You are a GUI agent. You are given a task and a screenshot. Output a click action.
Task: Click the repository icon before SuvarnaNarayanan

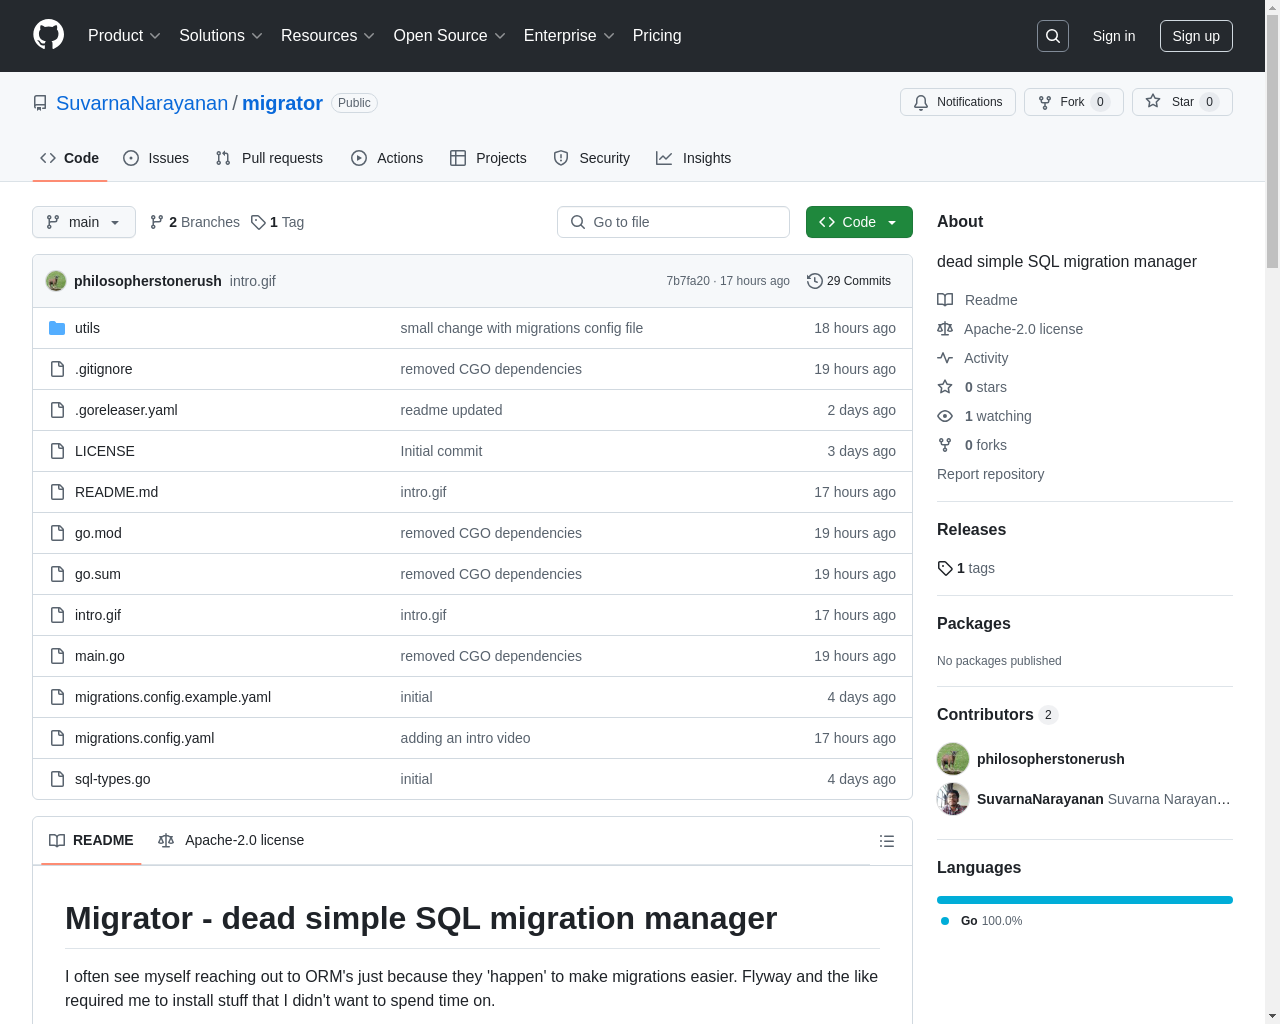pos(40,103)
